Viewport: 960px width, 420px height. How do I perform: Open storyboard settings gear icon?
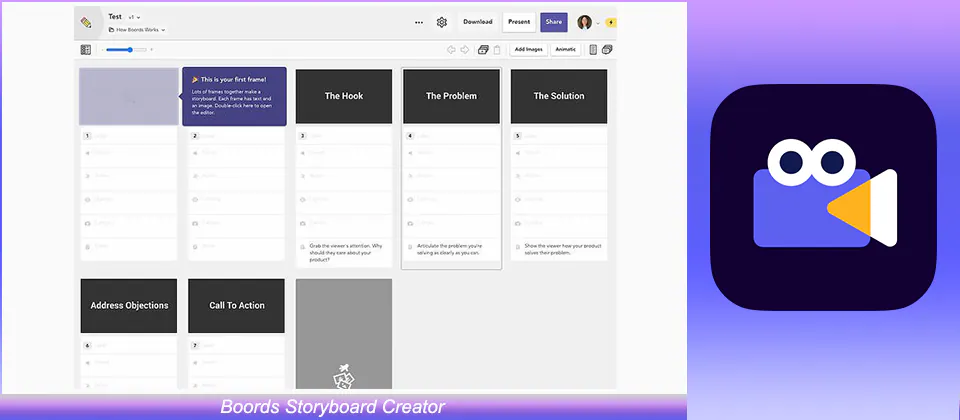coord(441,22)
